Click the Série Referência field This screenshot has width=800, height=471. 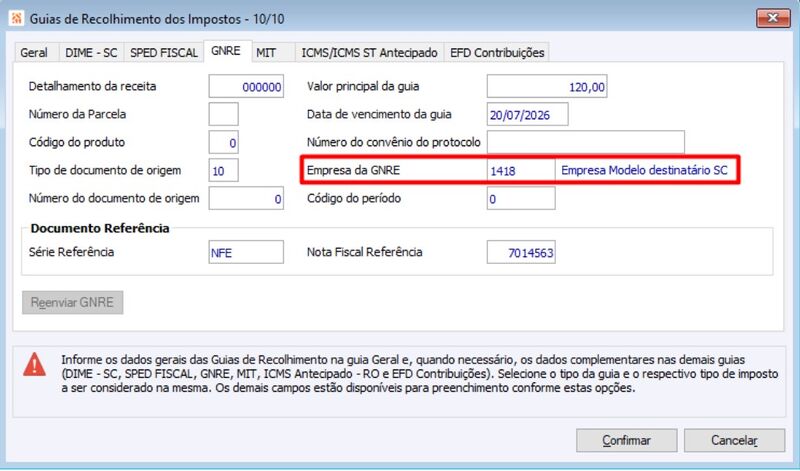[246, 252]
